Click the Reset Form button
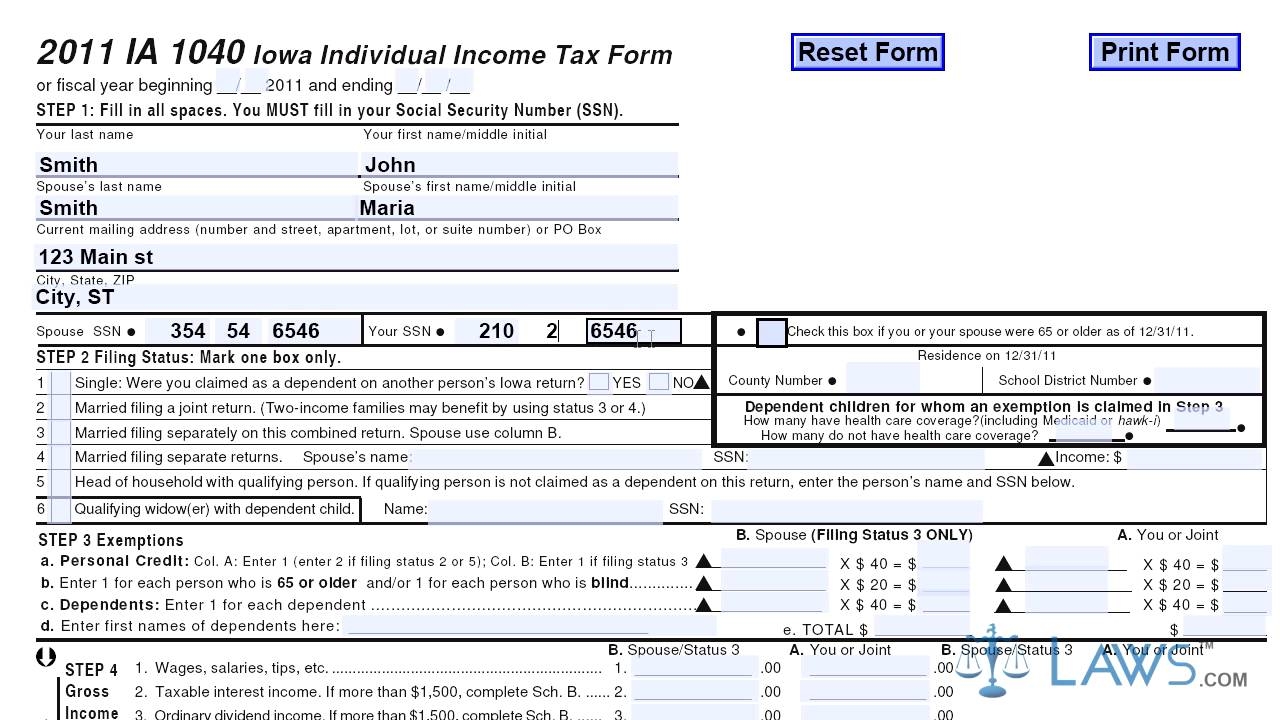The height and width of the screenshot is (720, 1280). [866, 51]
